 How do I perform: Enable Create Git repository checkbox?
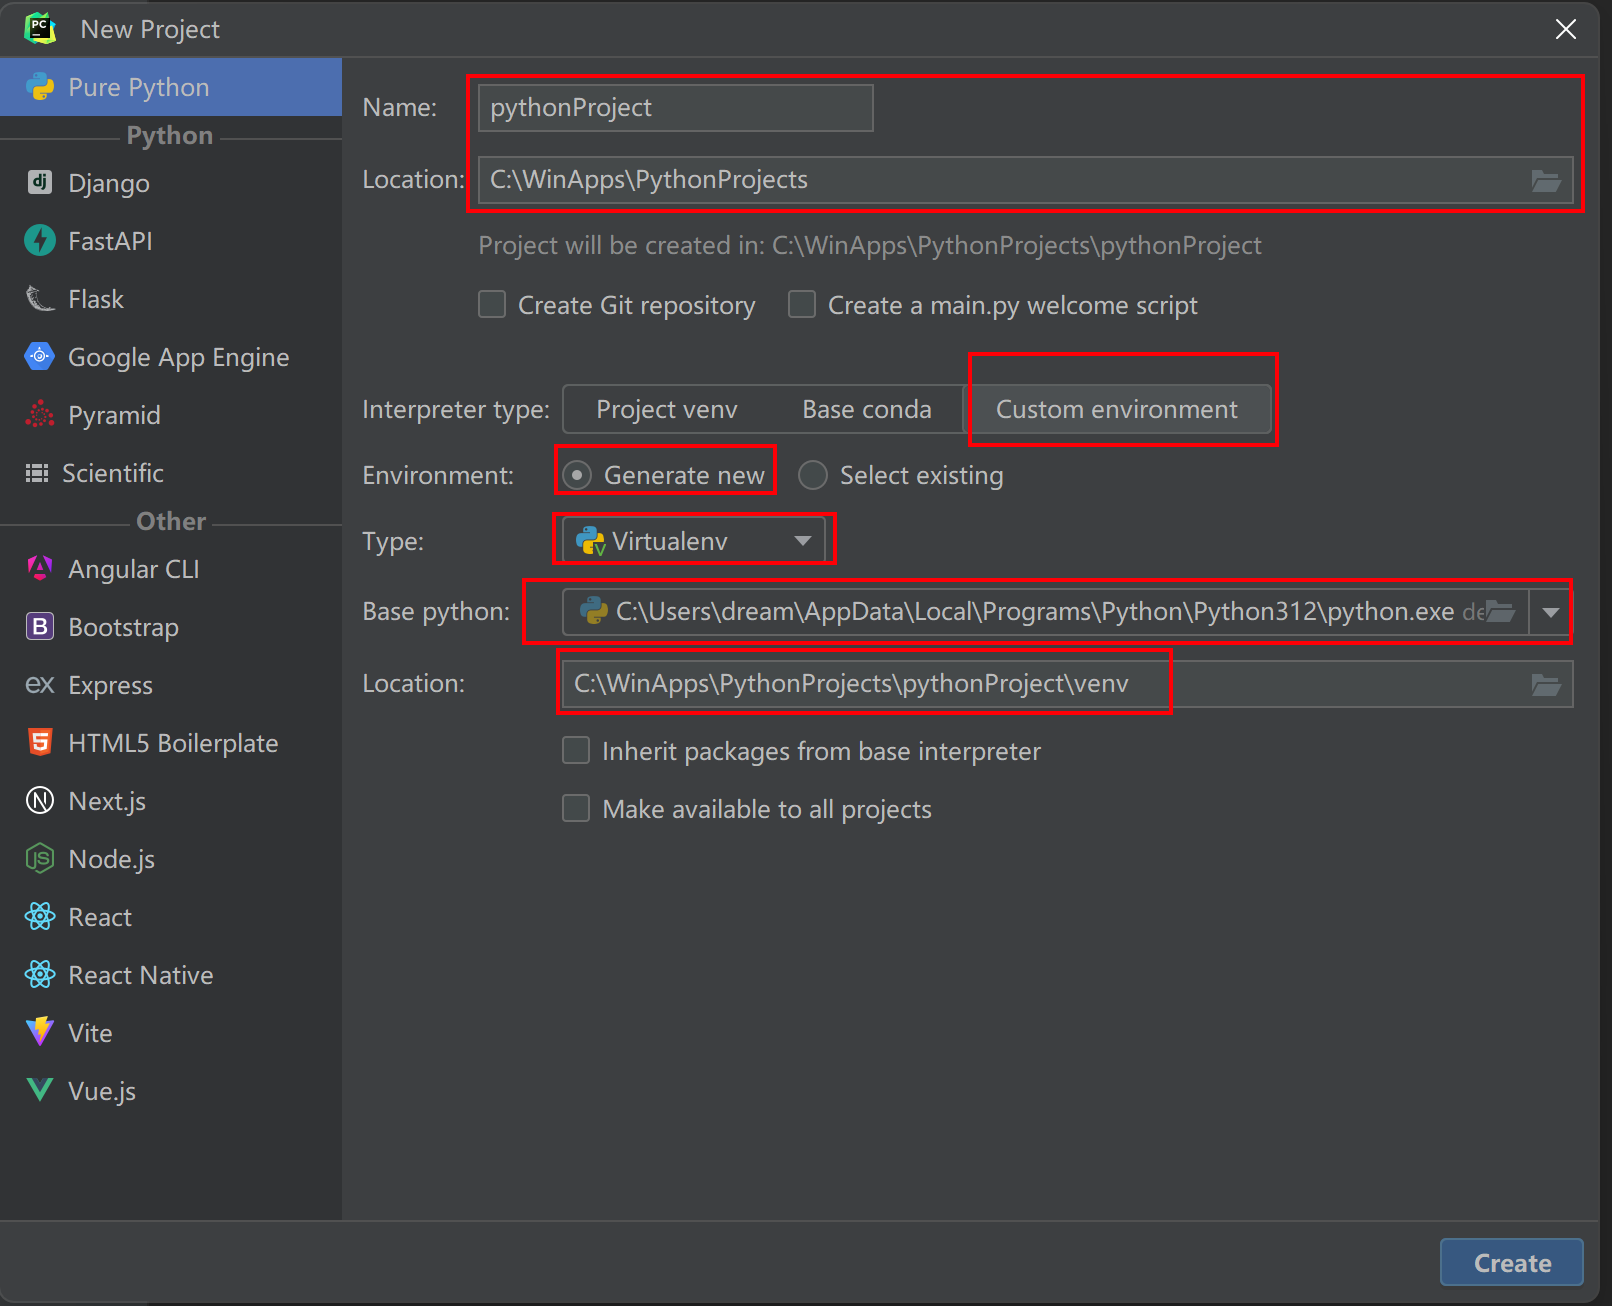(492, 304)
